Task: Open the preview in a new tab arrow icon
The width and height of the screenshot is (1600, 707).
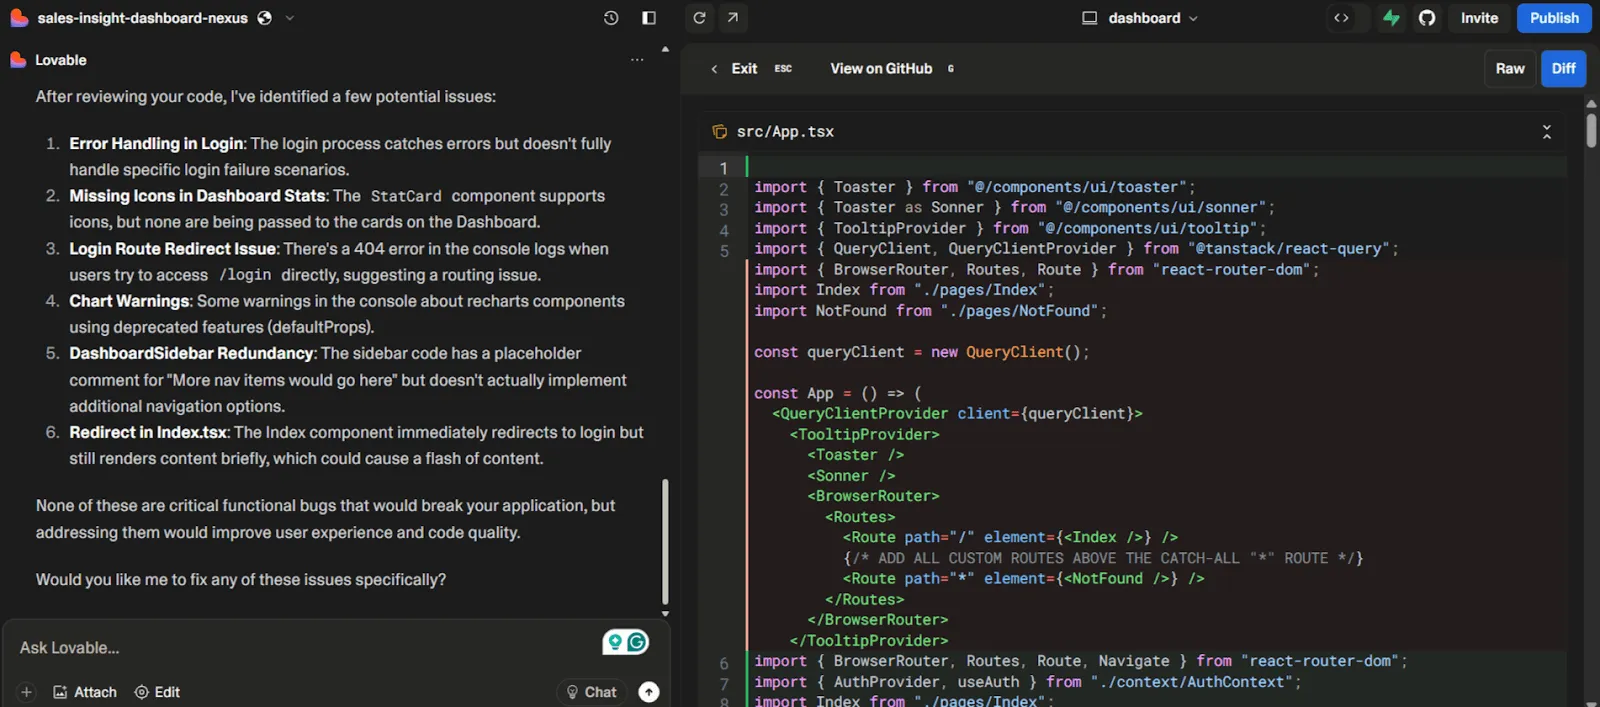Action: [x=733, y=18]
